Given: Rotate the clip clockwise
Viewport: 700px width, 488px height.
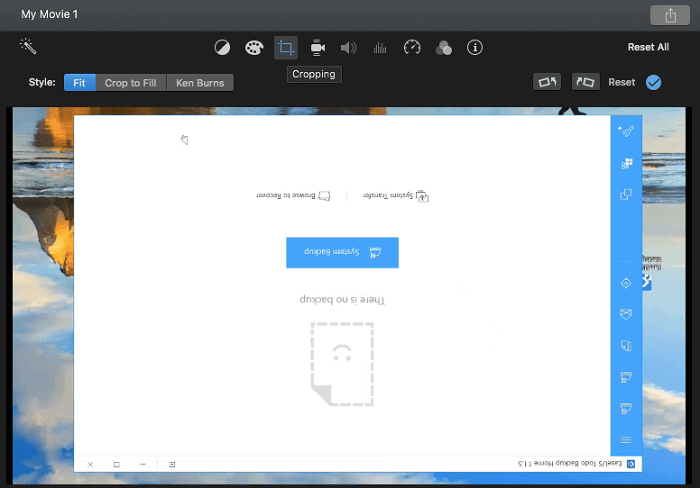Looking at the screenshot, I should click(585, 82).
